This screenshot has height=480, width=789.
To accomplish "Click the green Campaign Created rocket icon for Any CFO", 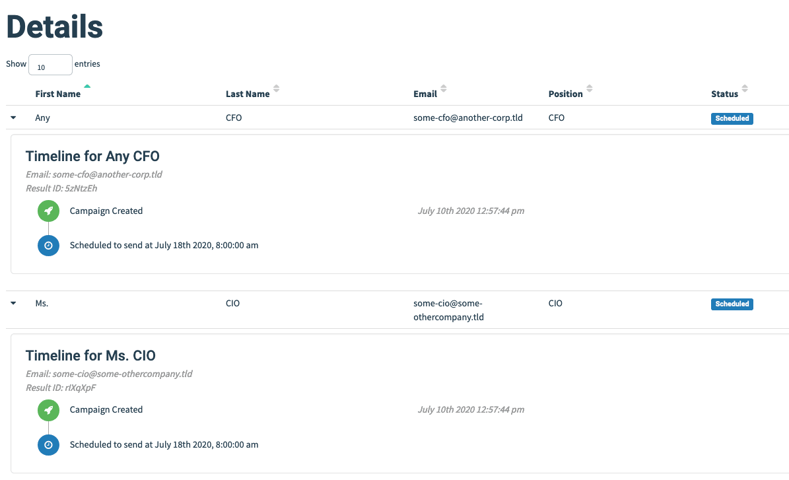I will click(x=48, y=211).
